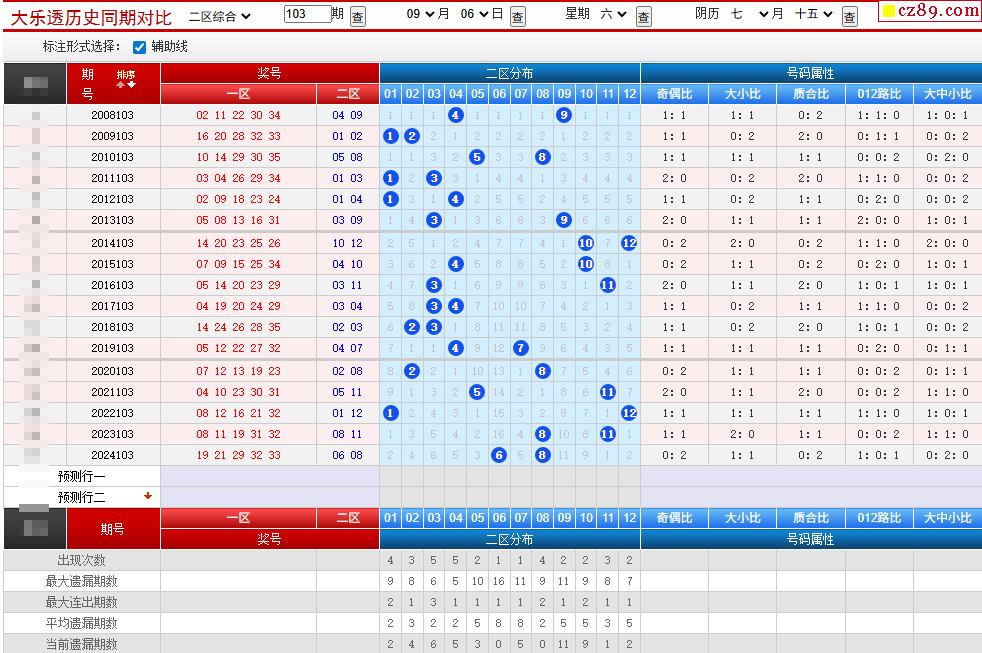Open the 阴历 七 lunar month dropdown

(x=749, y=14)
